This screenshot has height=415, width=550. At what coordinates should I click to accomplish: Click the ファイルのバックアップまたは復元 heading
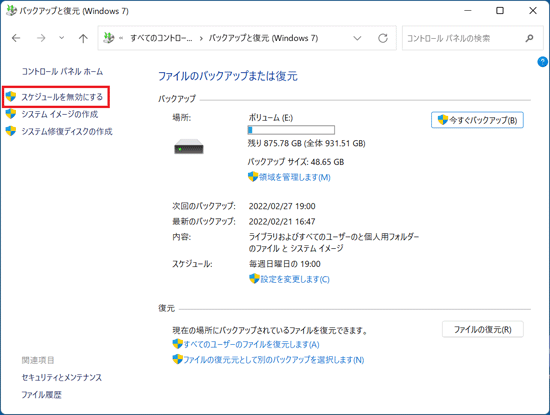[x=228, y=76]
